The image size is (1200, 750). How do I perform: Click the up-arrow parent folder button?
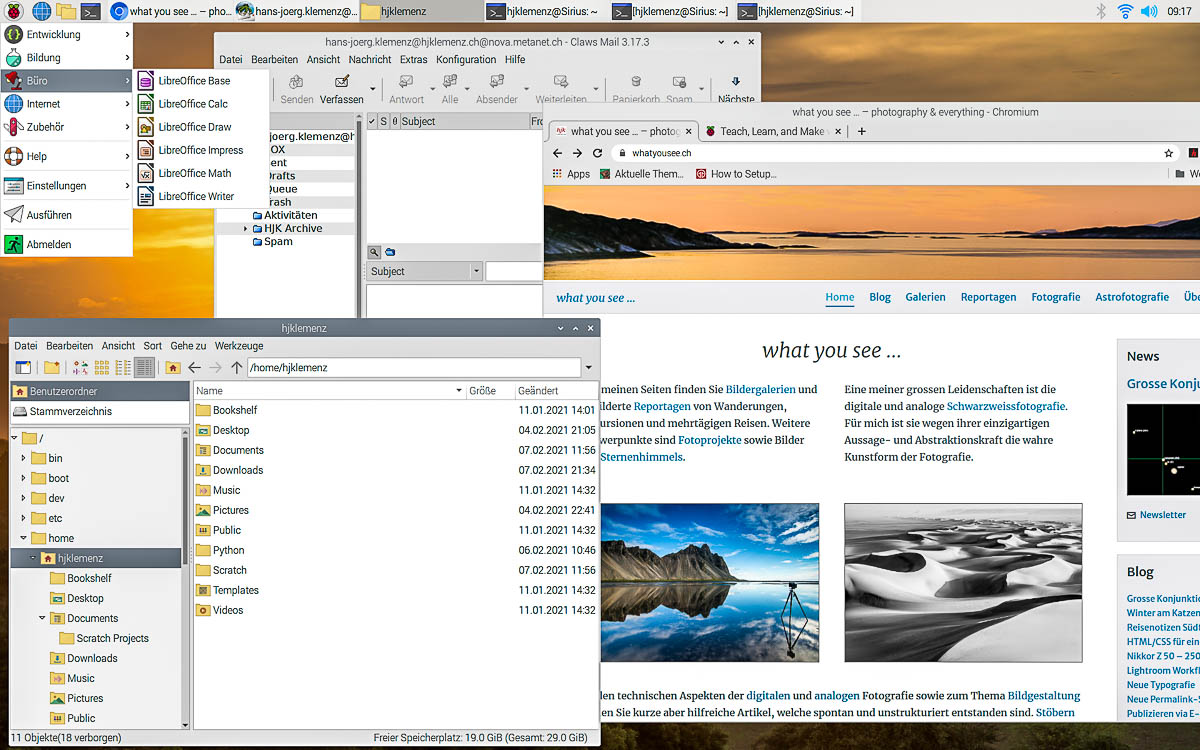point(237,368)
